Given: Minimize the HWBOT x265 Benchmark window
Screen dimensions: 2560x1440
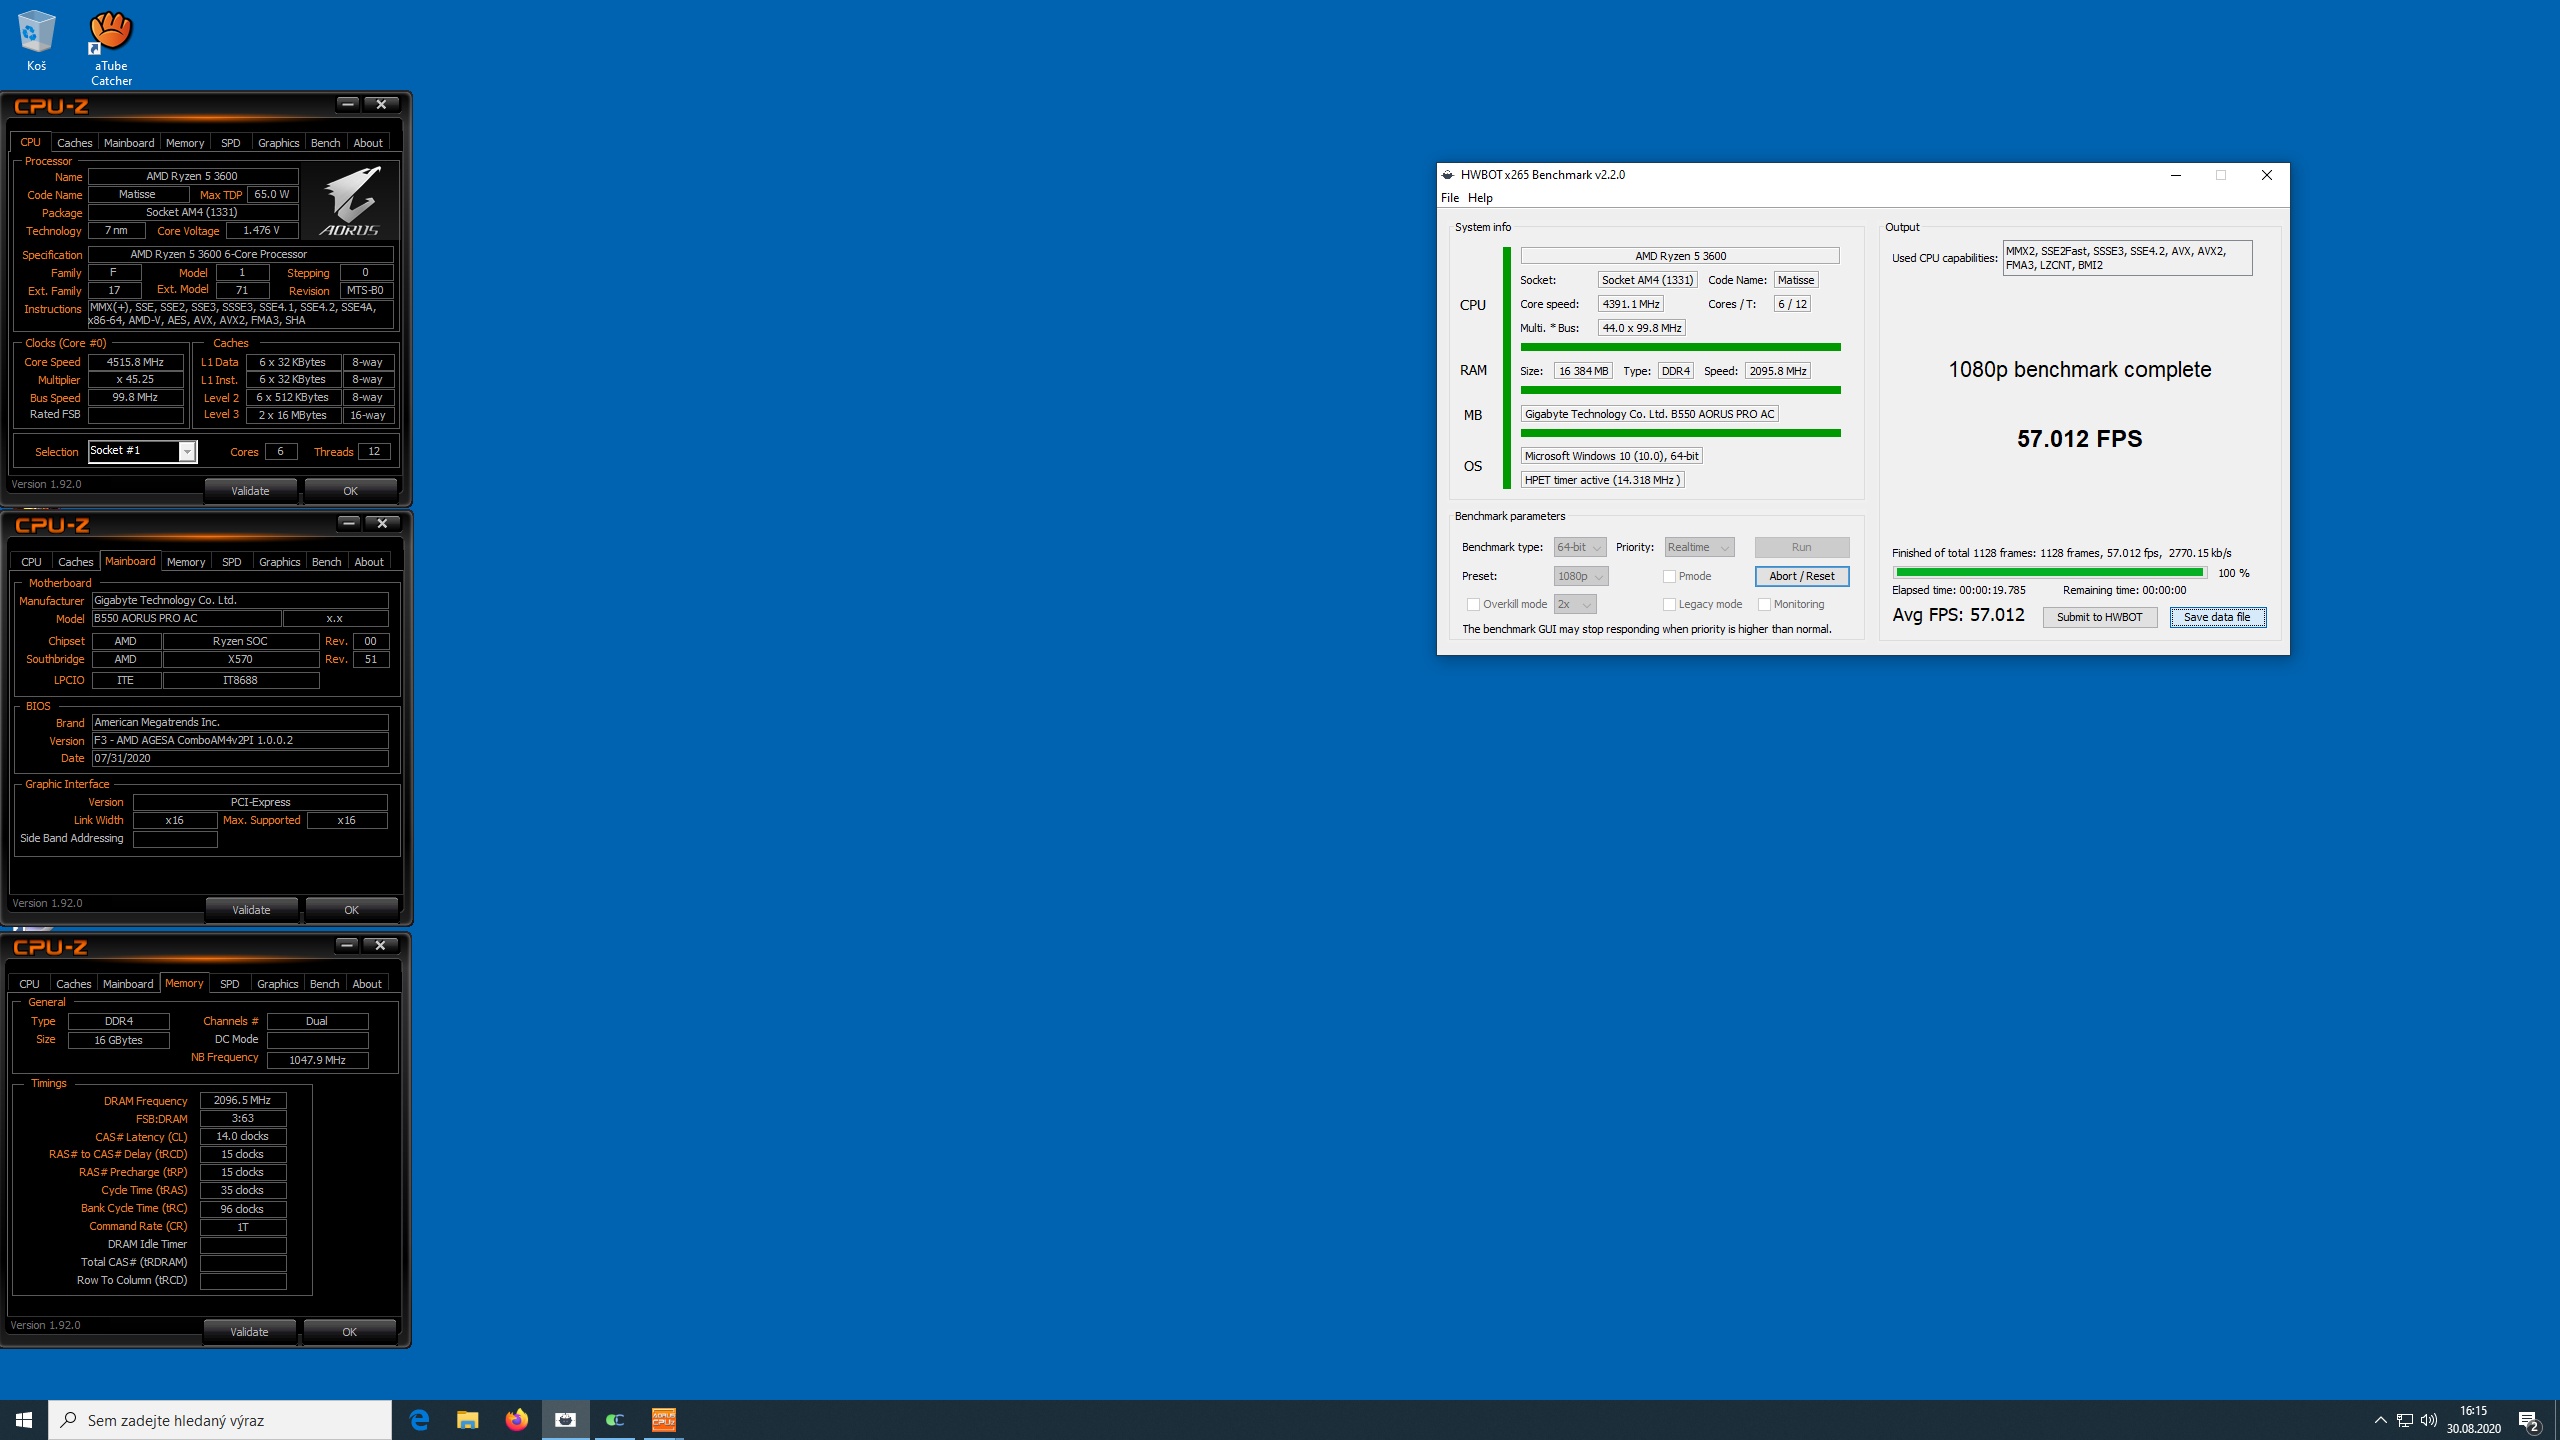Looking at the screenshot, I should [2175, 175].
